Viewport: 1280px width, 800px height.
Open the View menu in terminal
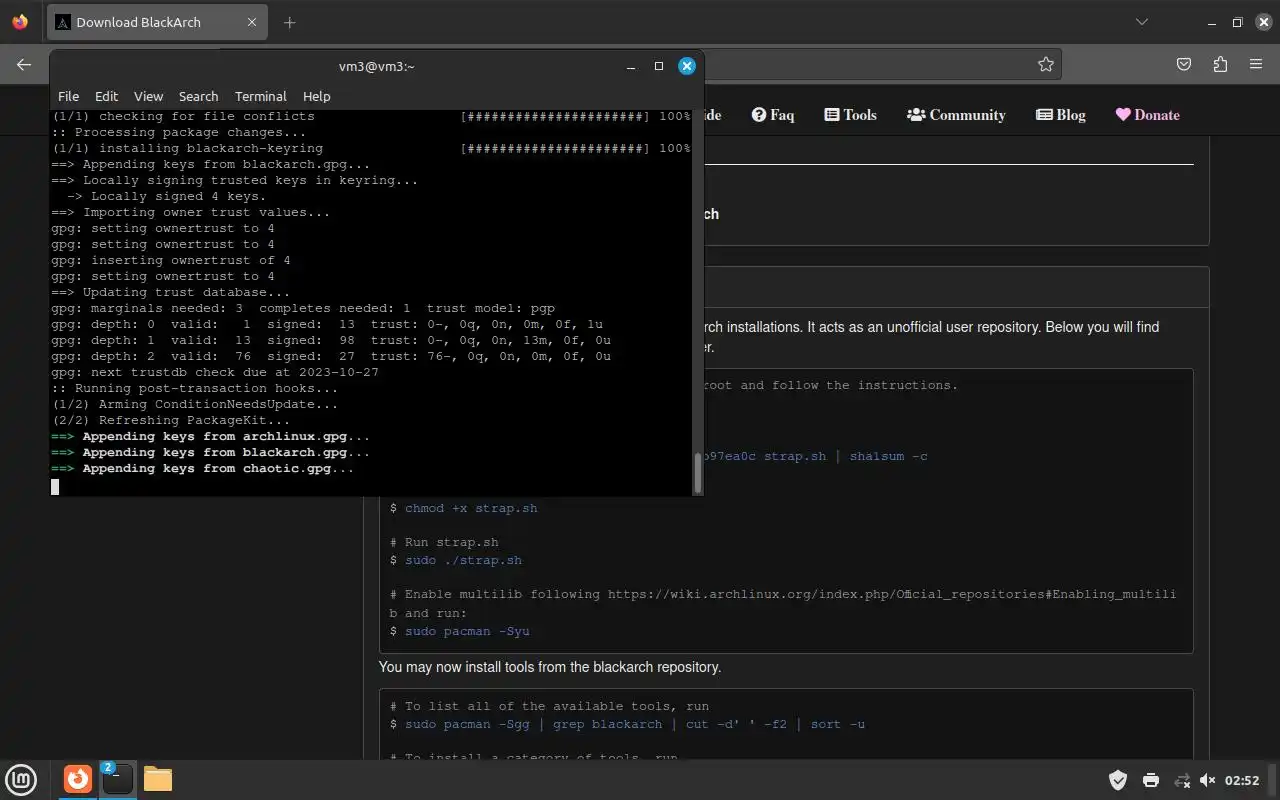click(x=148, y=96)
